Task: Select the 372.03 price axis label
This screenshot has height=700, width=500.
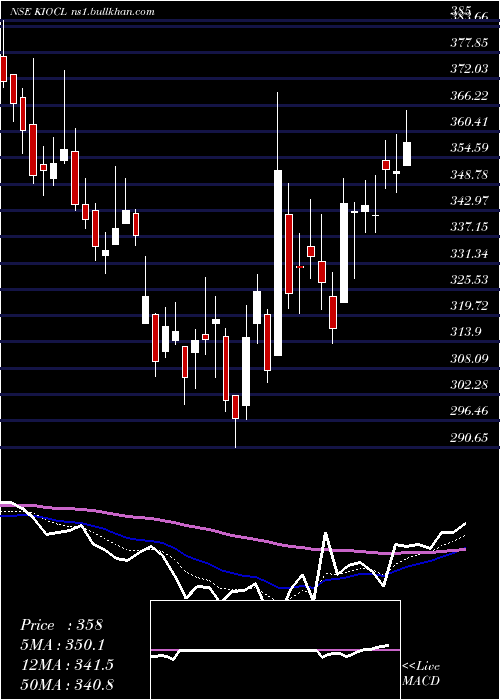Action: (x=469, y=69)
